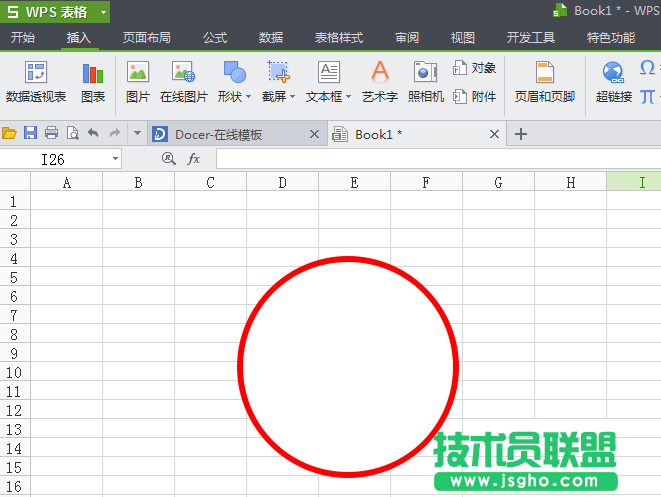Open the 页面布局 ribbon tab
Viewport: 661px width, 497px height.
click(x=147, y=38)
